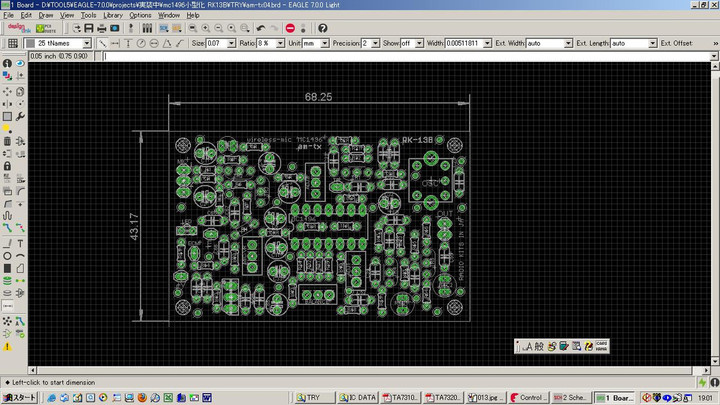Click the Save icon in the toolbar
The width and height of the screenshot is (720, 405).
coord(87,28)
